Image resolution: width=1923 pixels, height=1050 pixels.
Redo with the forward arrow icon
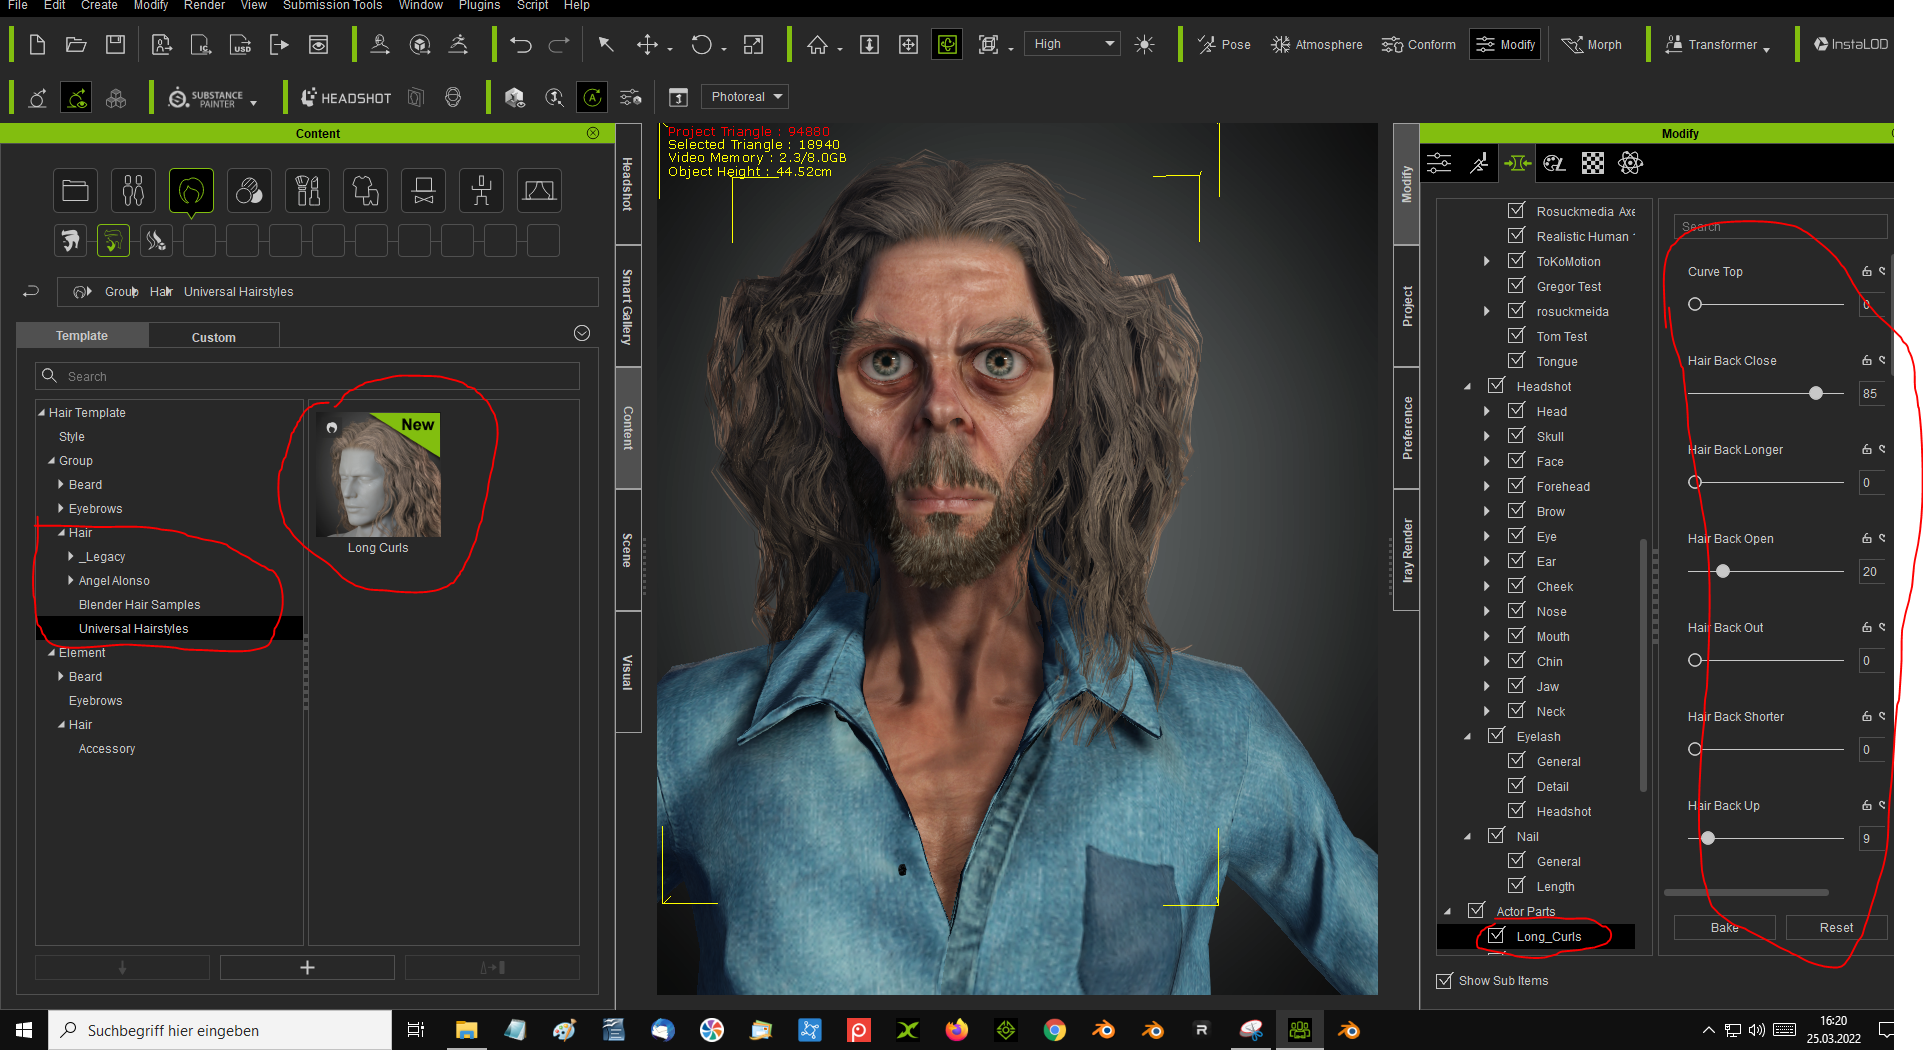[559, 44]
